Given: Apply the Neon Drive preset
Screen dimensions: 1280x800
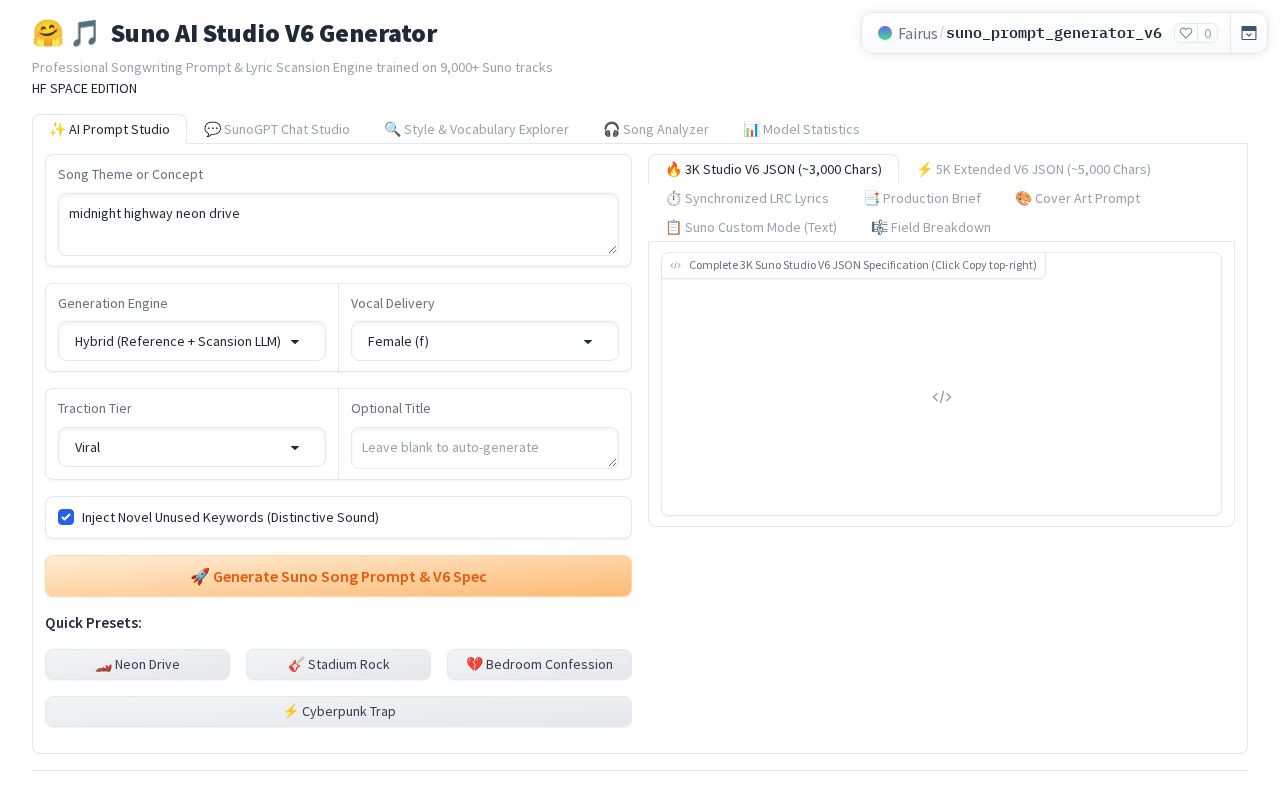Looking at the screenshot, I should coord(137,664).
